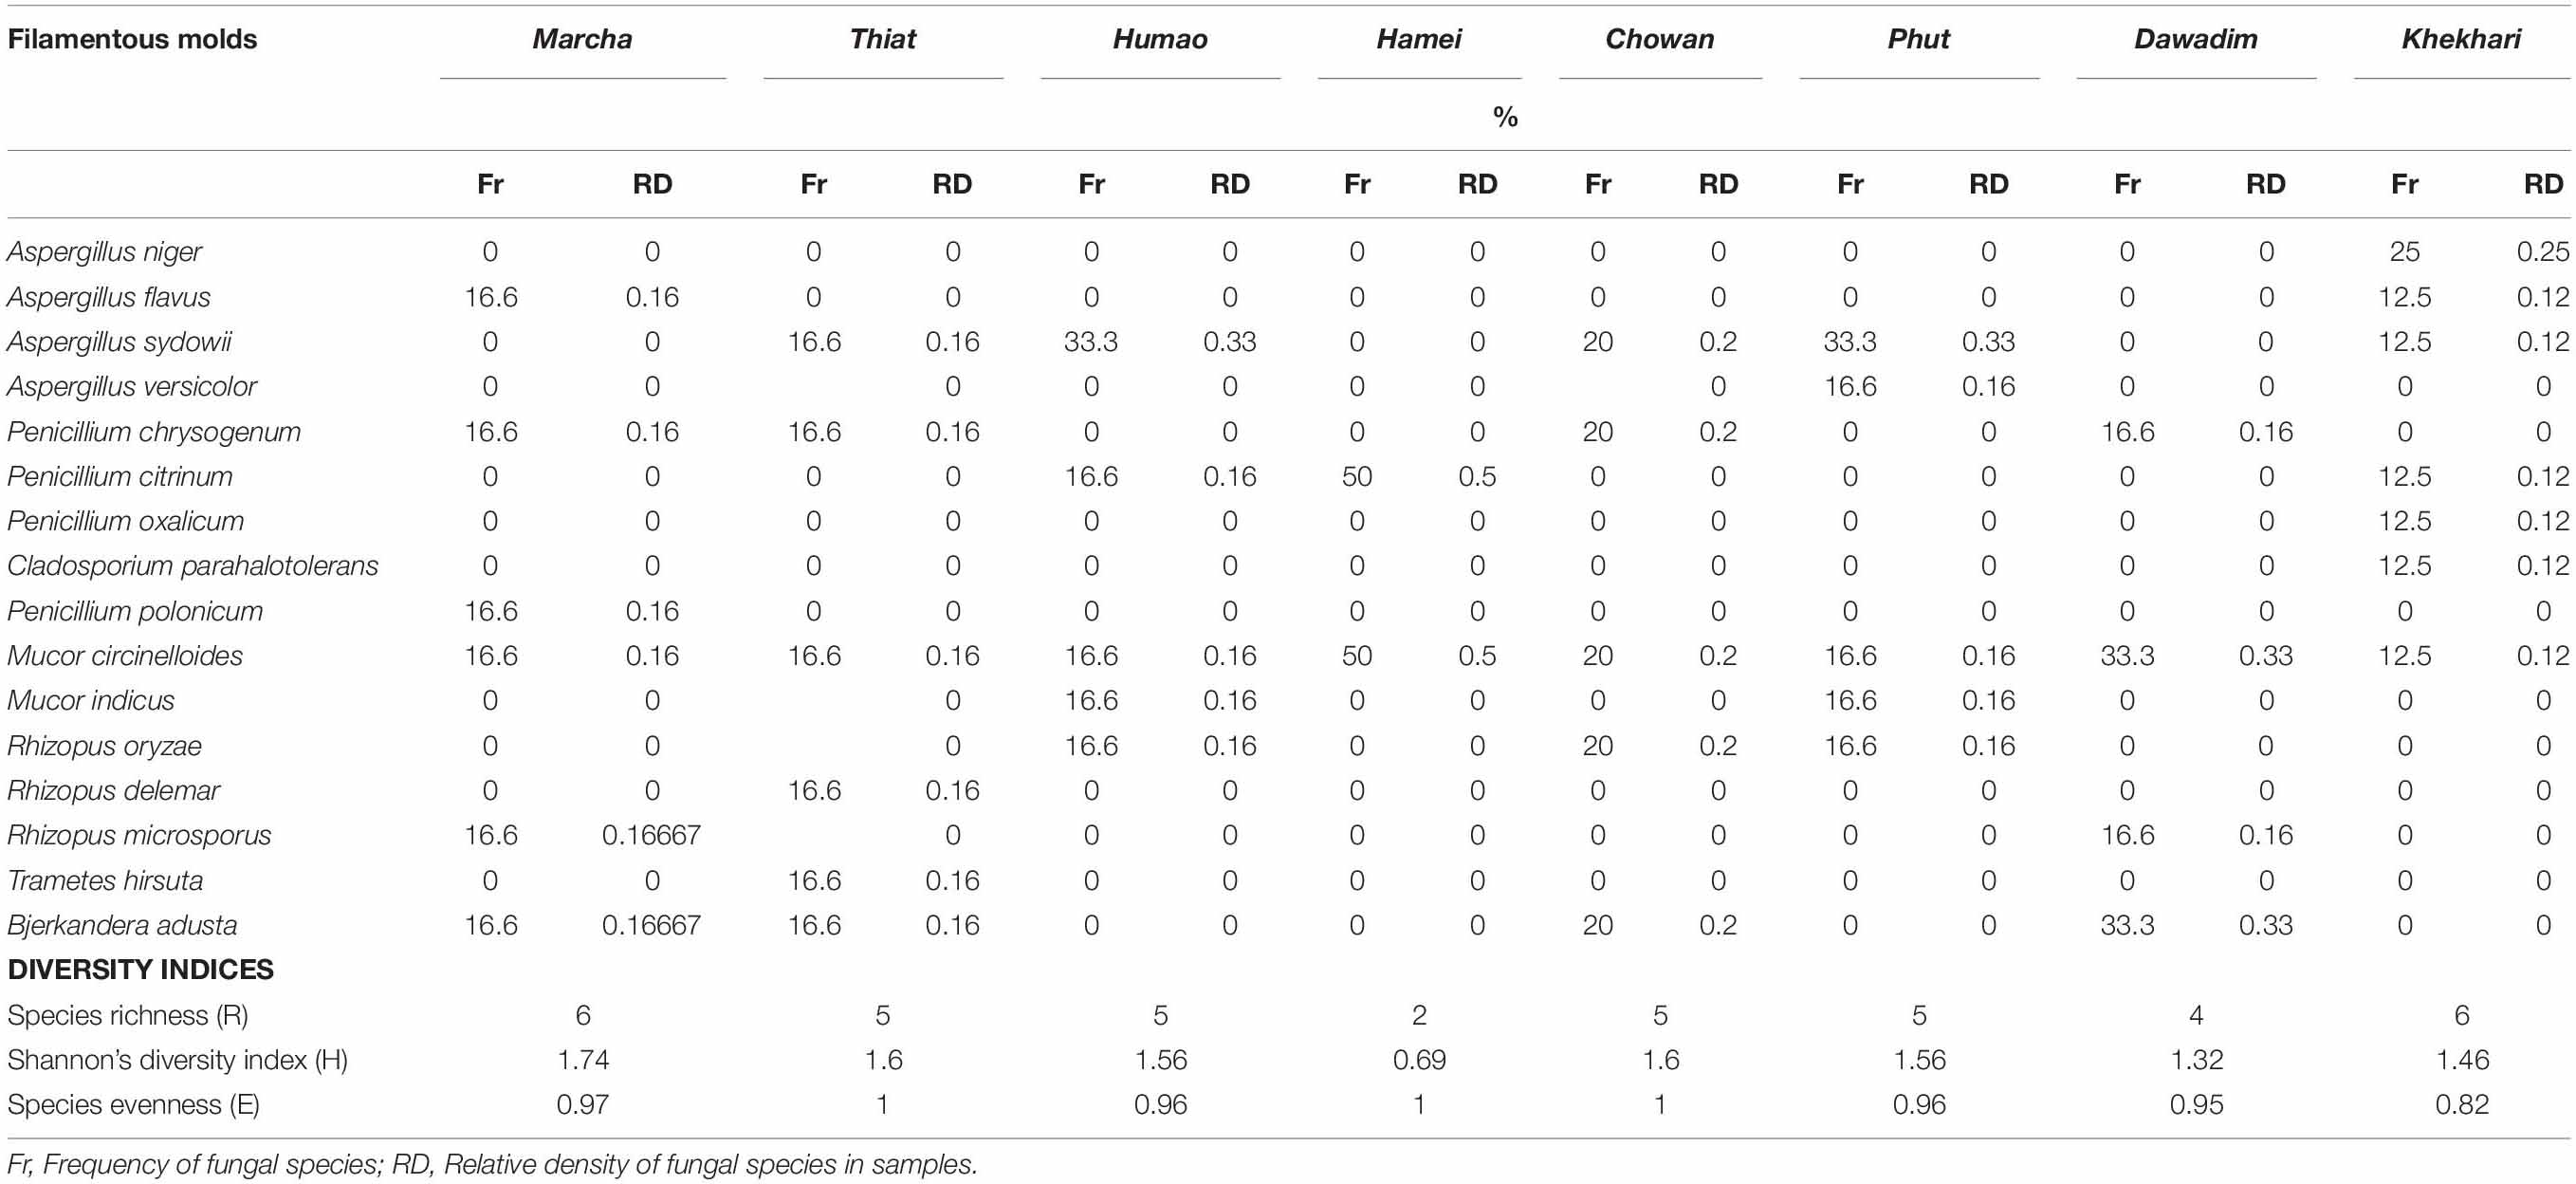Click the Trametes hirsuta row label

(x=105, y=880)
